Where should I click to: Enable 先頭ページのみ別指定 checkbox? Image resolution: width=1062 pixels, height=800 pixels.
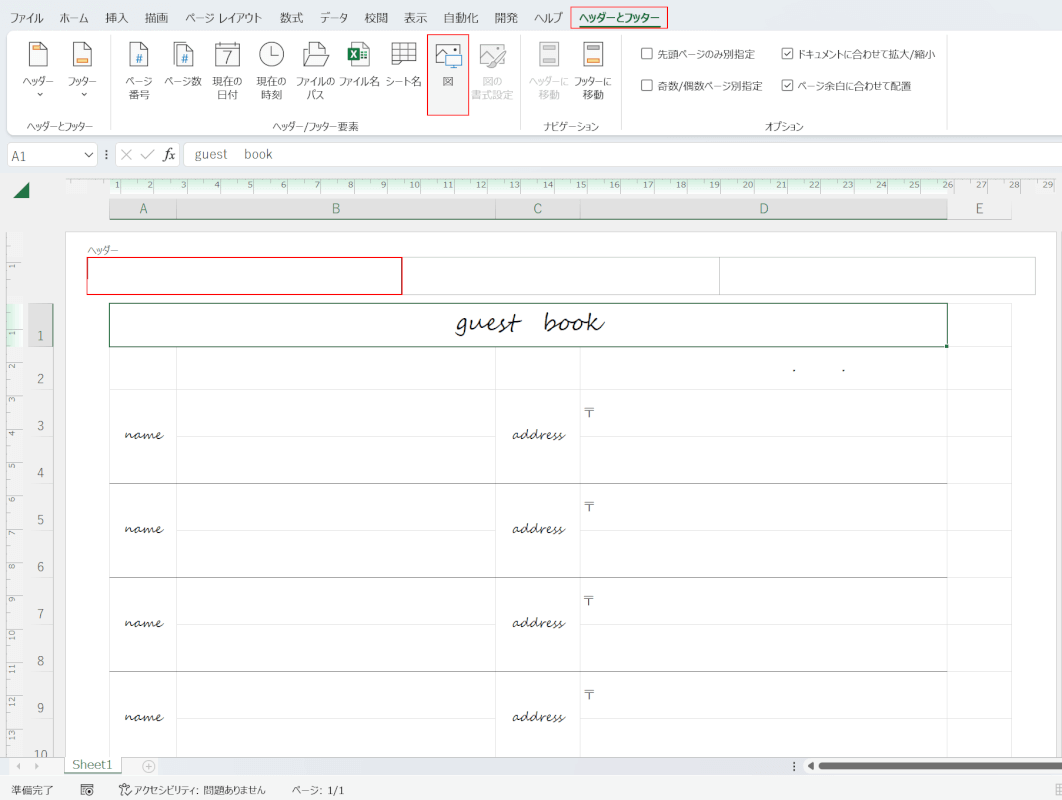(x=647, y=54)
